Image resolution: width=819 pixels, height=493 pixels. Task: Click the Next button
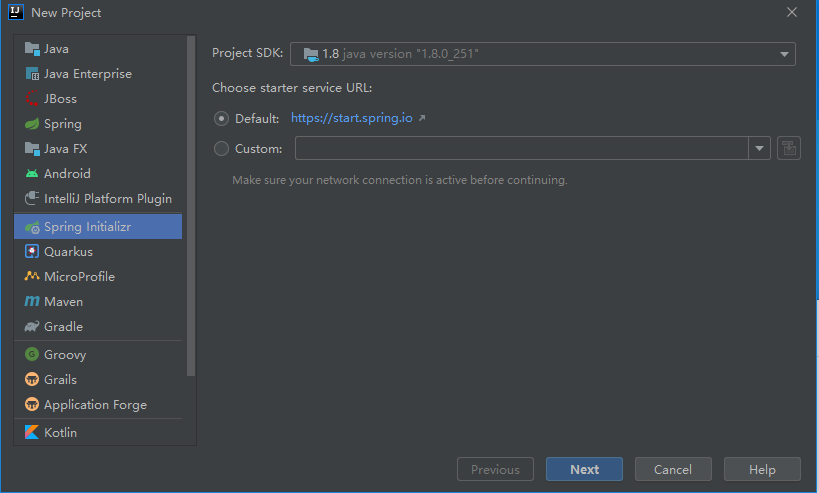tap(584, 469)
